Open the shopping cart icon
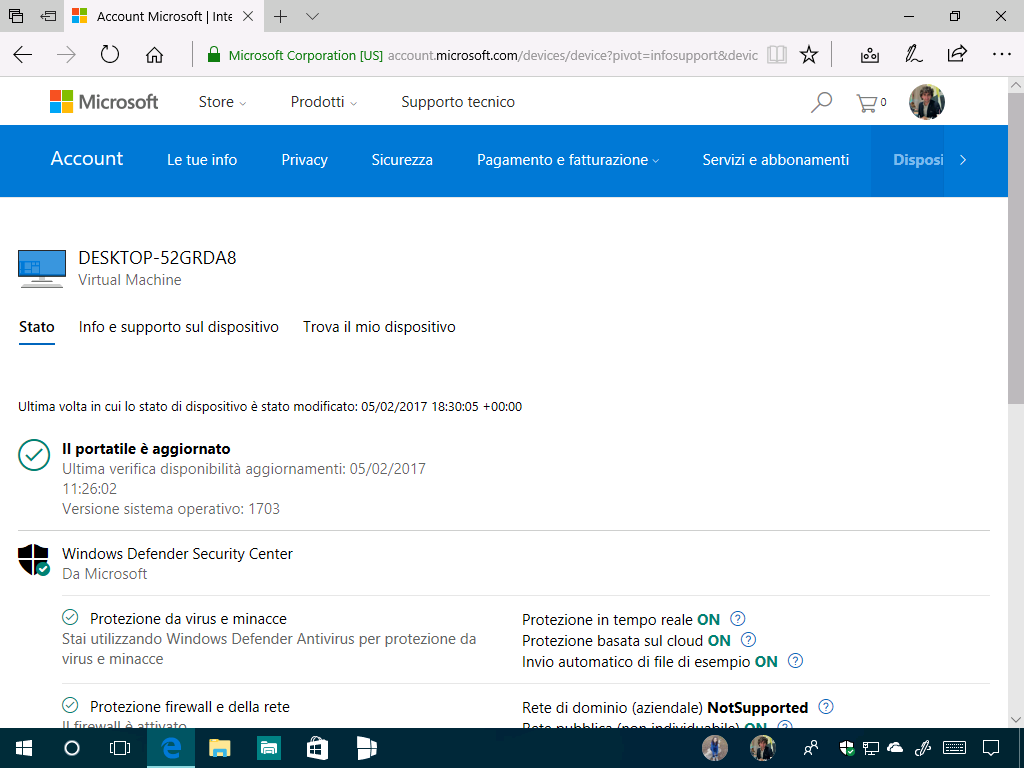The height and width of the screenshot is (768, 1024). pyautogui.click(x=871, y=103)
